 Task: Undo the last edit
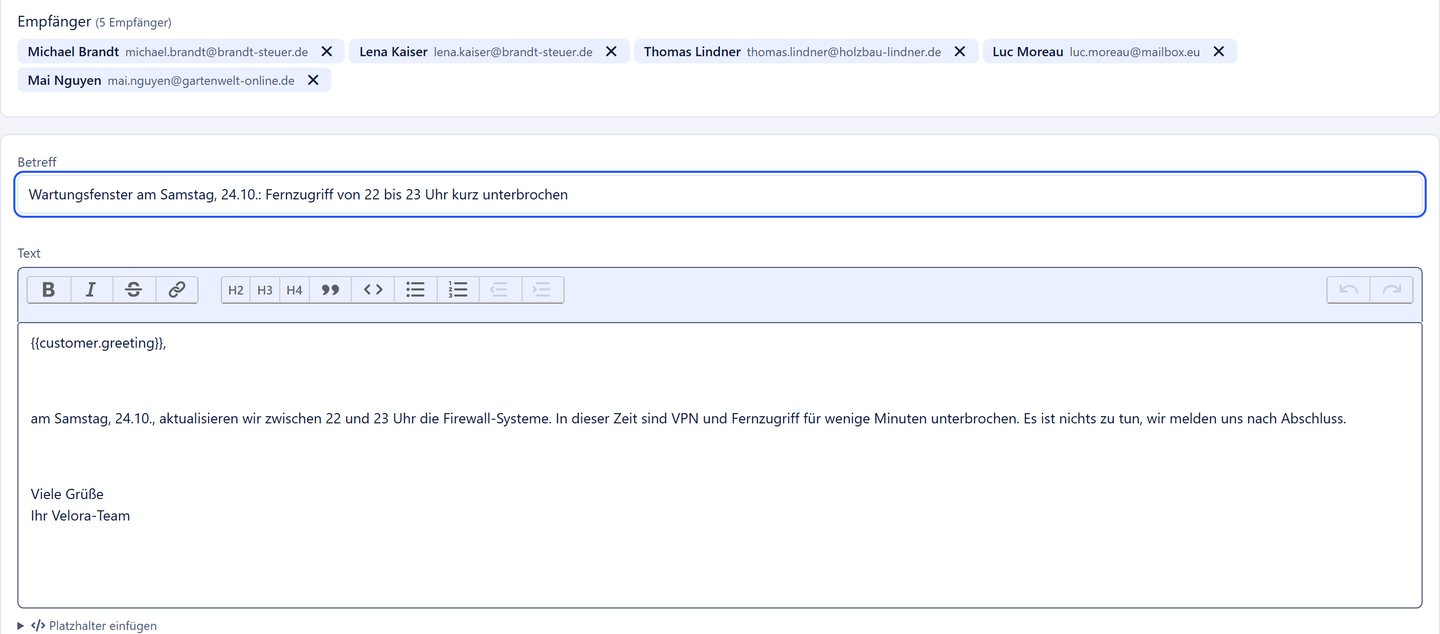[x=1349, y=290]
